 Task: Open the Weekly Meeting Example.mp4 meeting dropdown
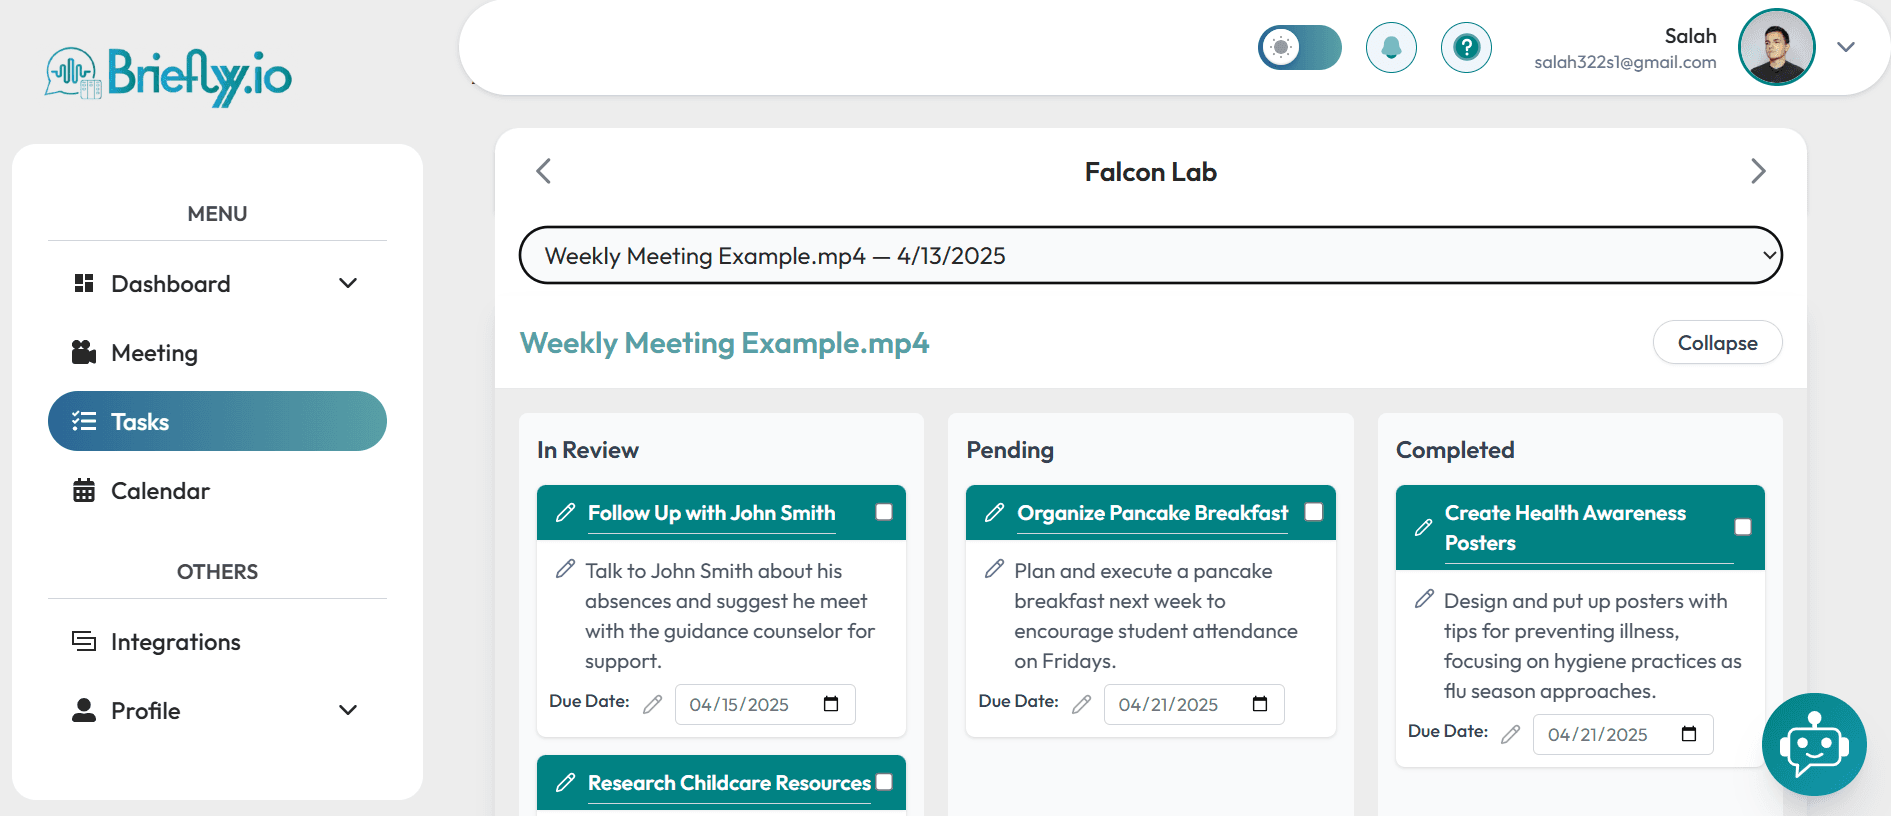1150,255
